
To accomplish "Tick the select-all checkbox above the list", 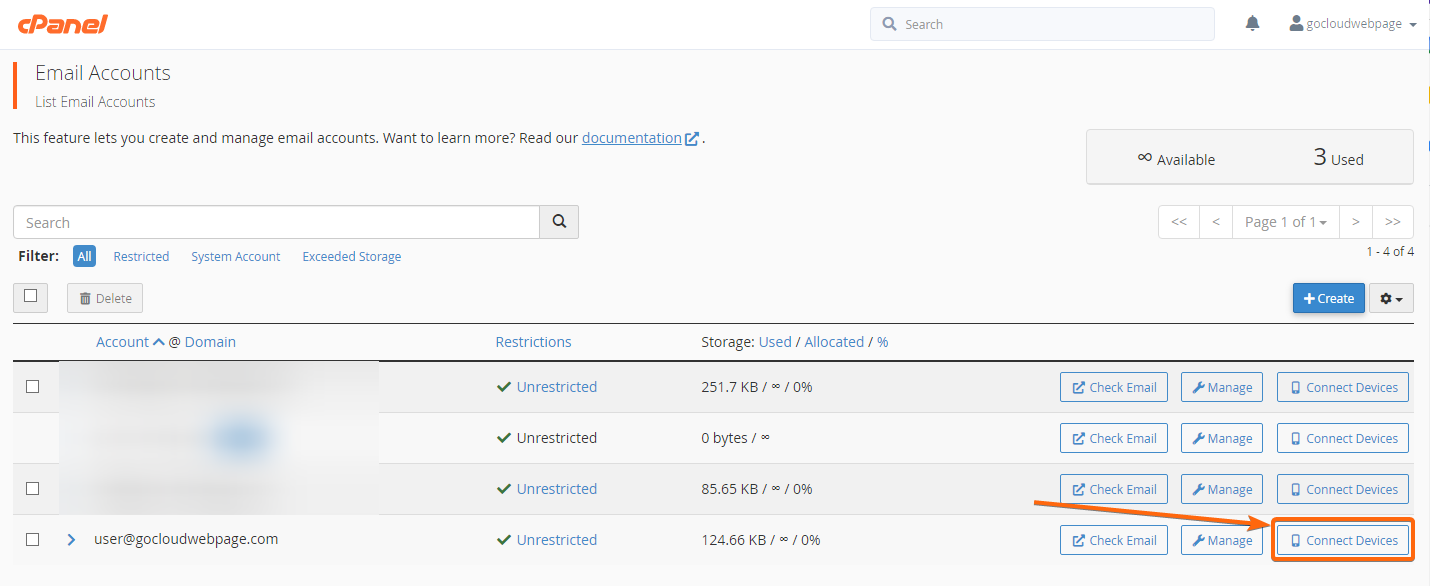I will pos(30,296).
